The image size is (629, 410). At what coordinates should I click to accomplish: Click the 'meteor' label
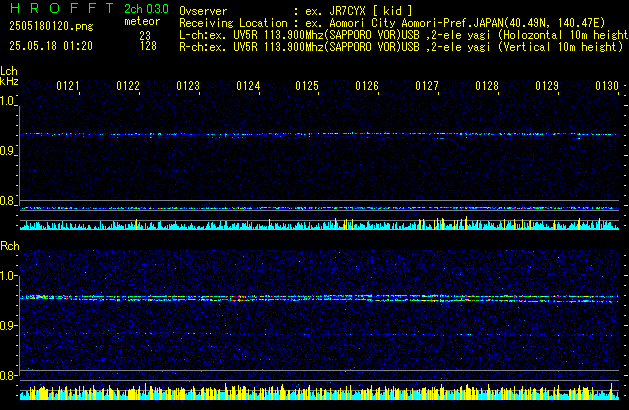(142, 21)
